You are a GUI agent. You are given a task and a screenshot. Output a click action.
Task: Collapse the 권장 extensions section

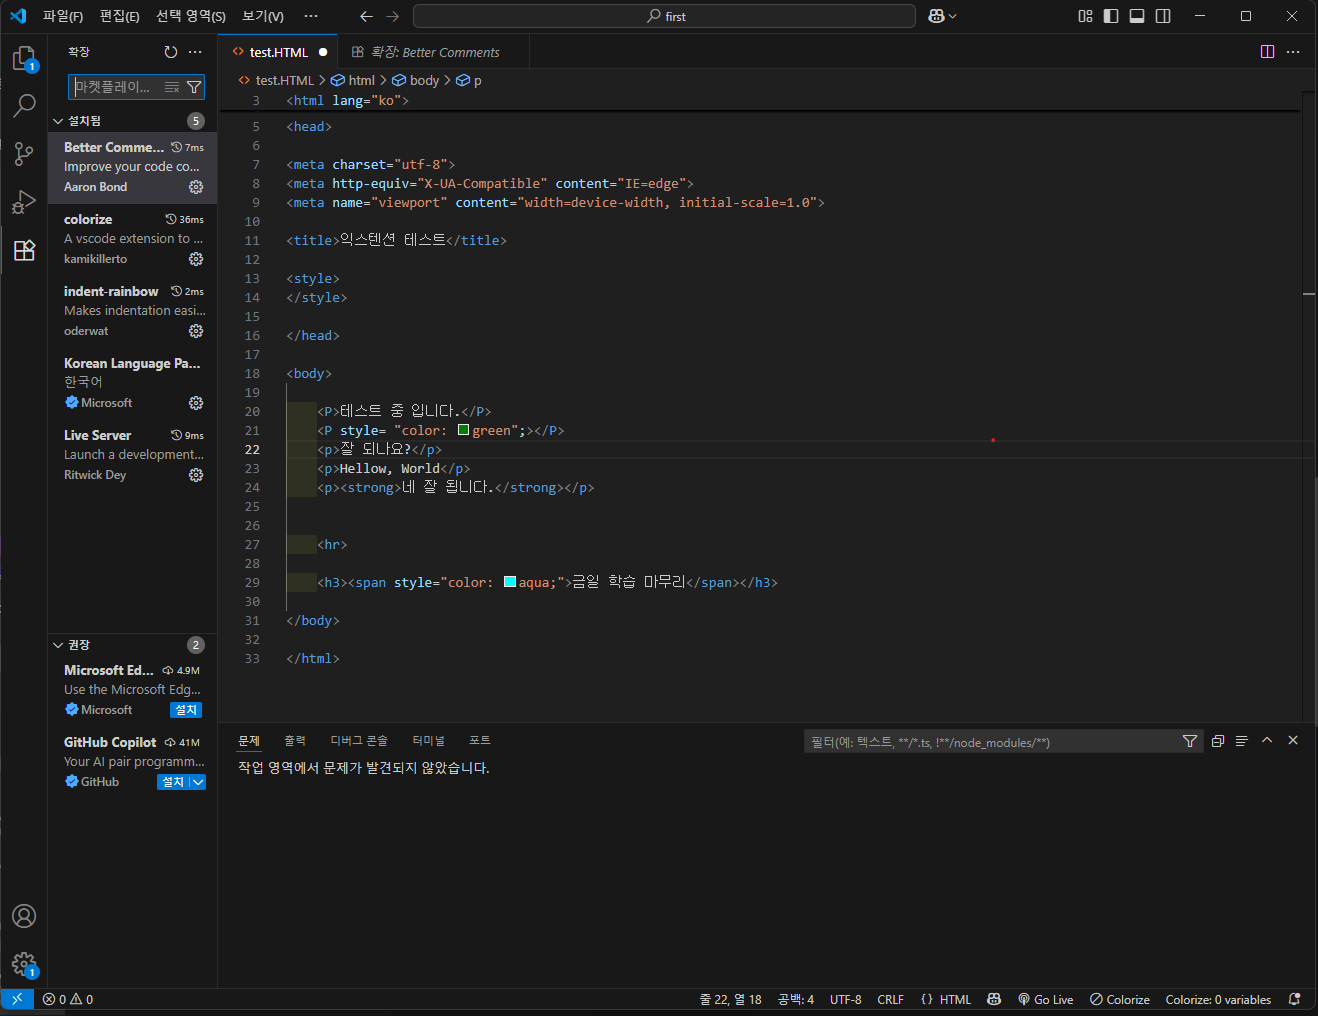(x=59, y=645)
